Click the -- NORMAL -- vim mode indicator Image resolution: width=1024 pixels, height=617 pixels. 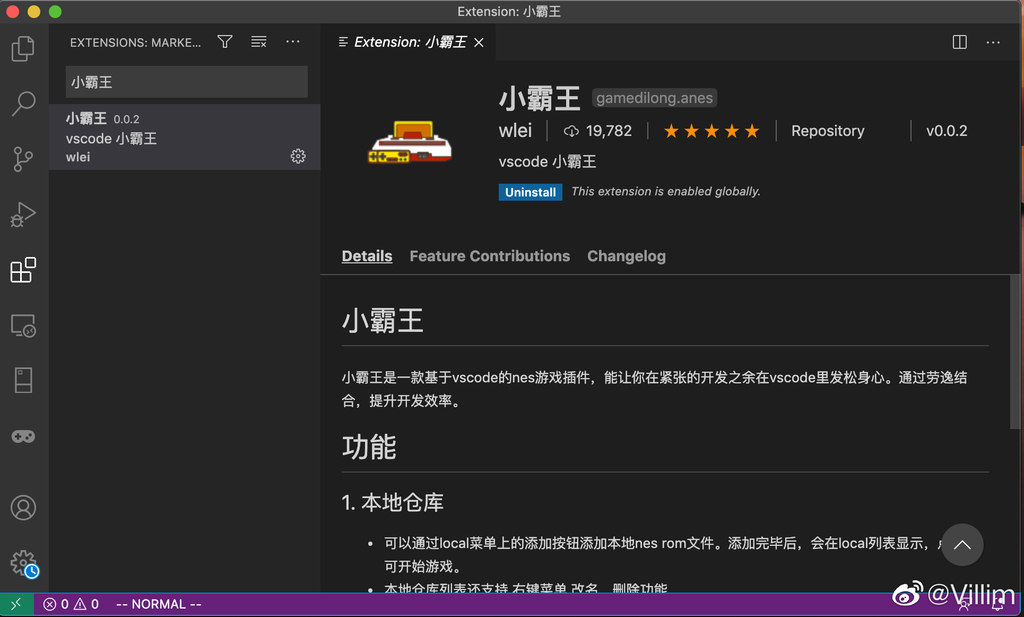click(159, 605)
